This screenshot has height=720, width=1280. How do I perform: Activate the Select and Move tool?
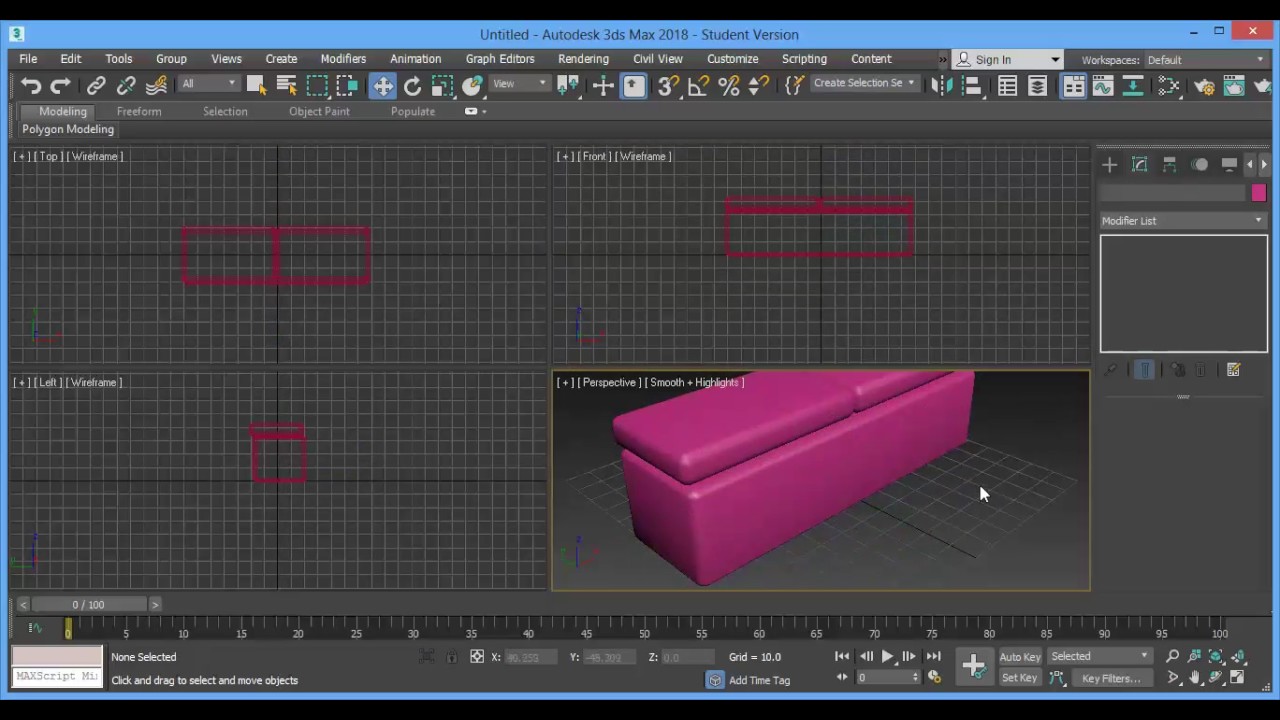tap(383, 86)
